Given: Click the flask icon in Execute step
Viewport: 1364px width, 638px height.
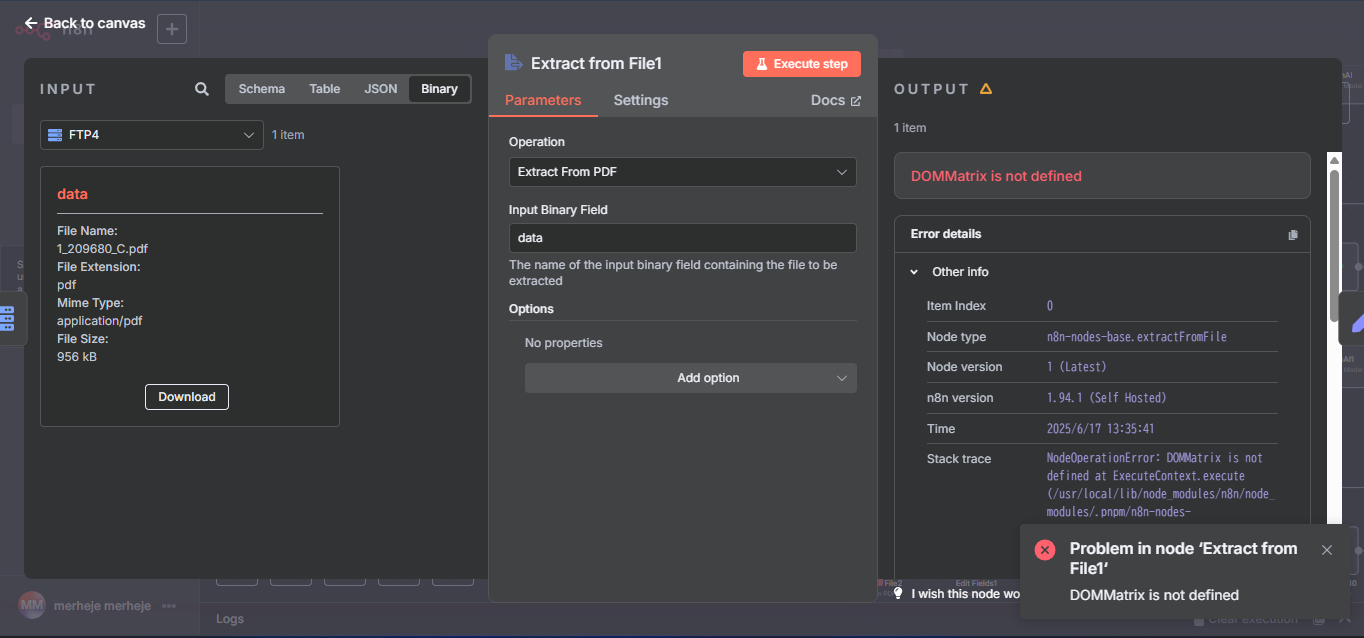Looking at the screenshot, I should tap(761, 64).
